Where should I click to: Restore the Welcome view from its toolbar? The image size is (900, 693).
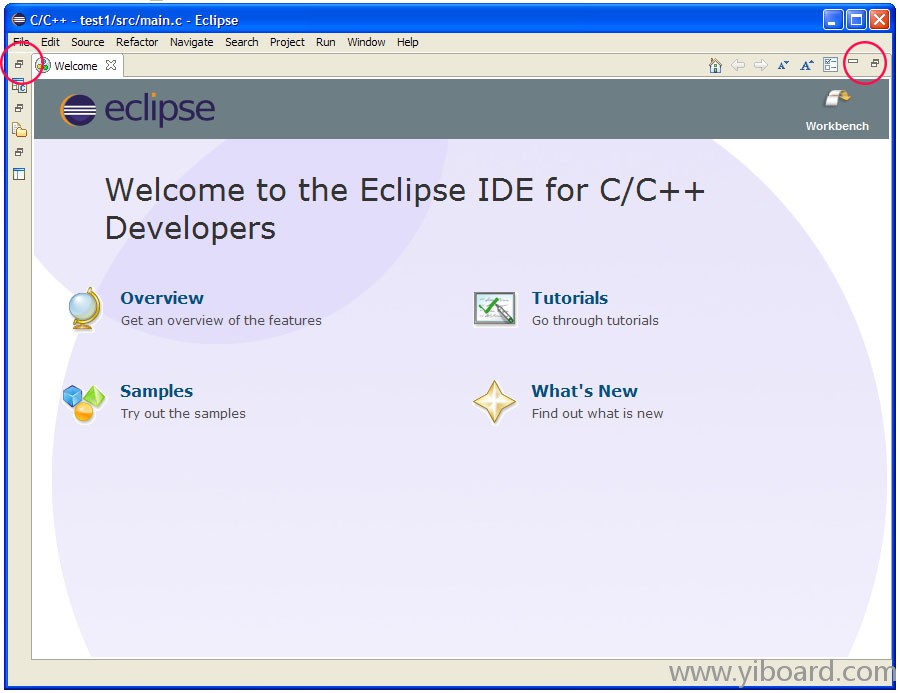(x=875, y=63)
